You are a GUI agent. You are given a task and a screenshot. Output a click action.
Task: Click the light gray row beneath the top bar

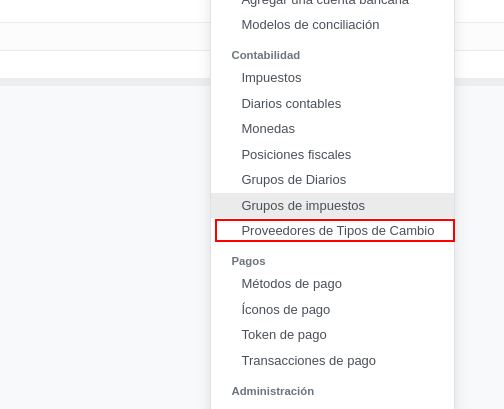105,37
